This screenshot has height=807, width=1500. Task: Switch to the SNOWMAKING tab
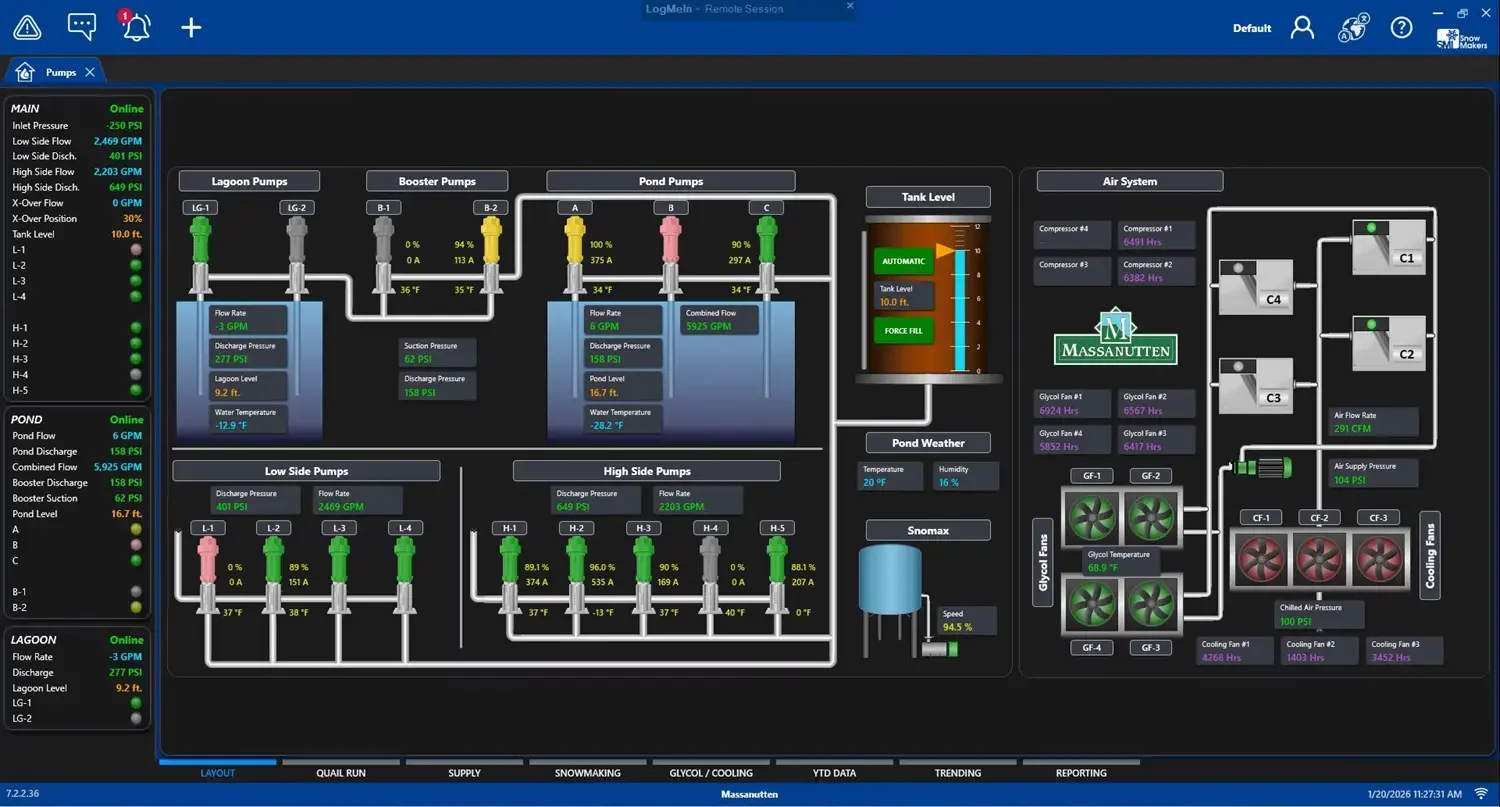click(x=588, y=772)
